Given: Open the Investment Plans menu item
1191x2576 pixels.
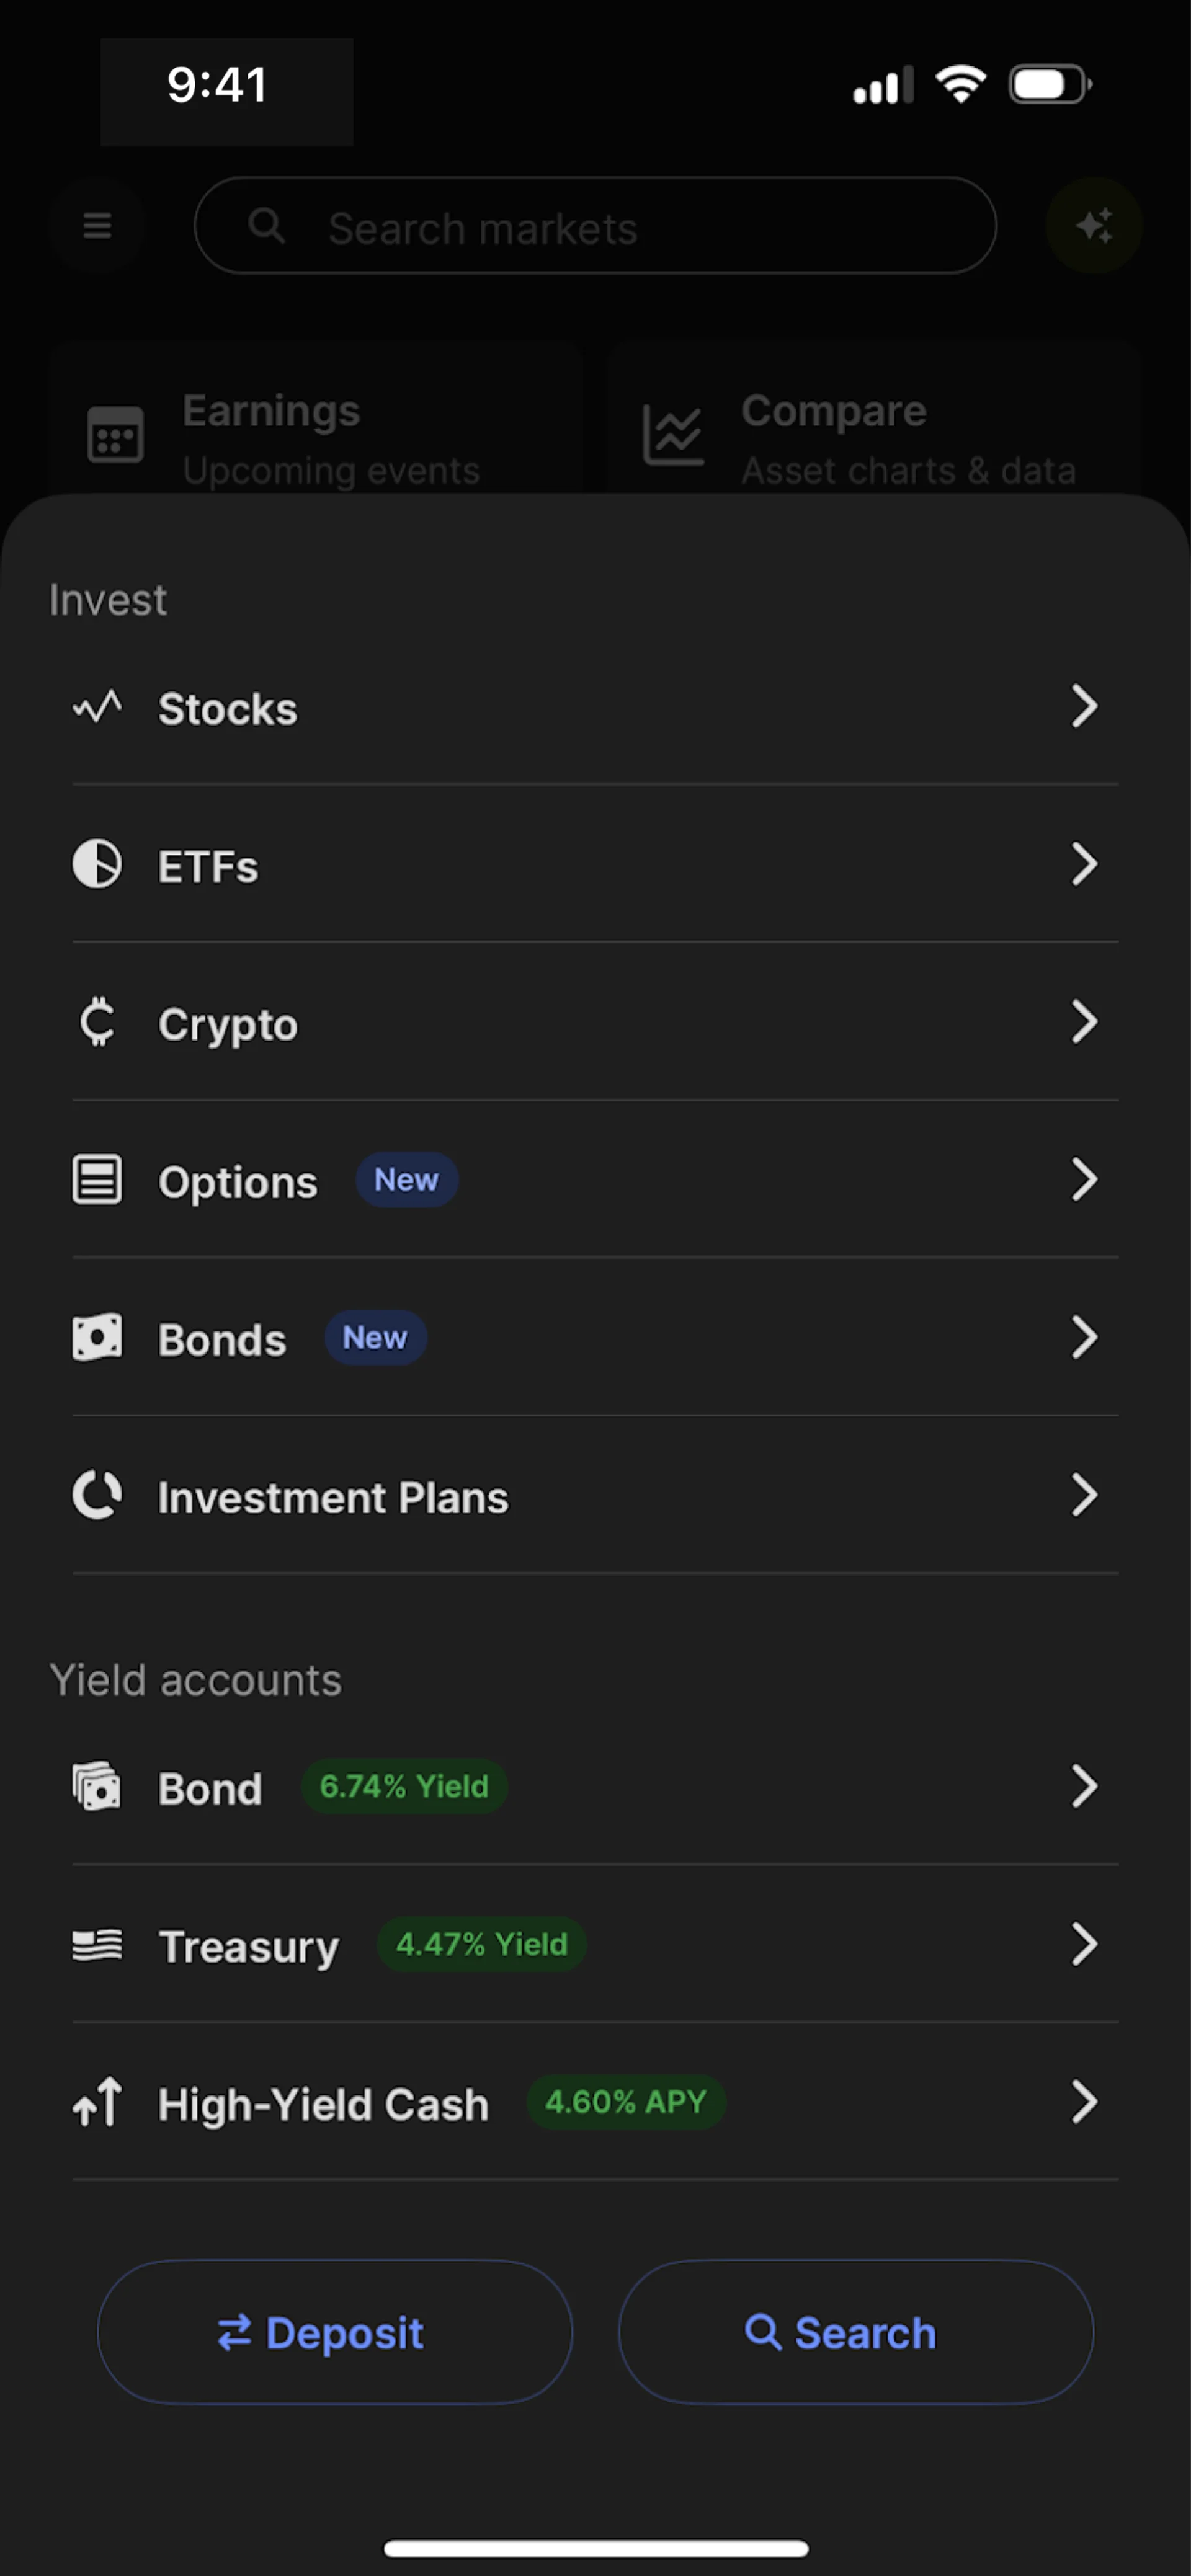Looking at the screenshot, I should click(x=595, y=1496).
